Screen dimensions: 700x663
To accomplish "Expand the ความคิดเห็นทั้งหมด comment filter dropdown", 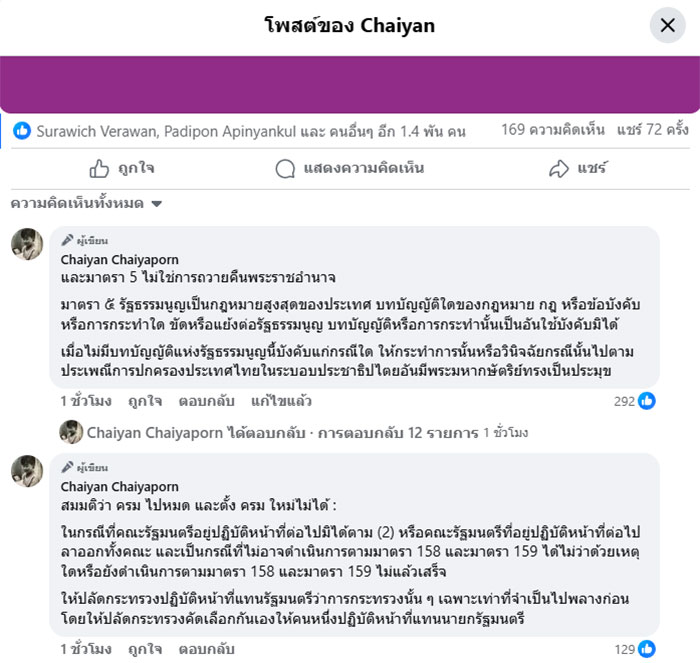I will coord(86,204).
